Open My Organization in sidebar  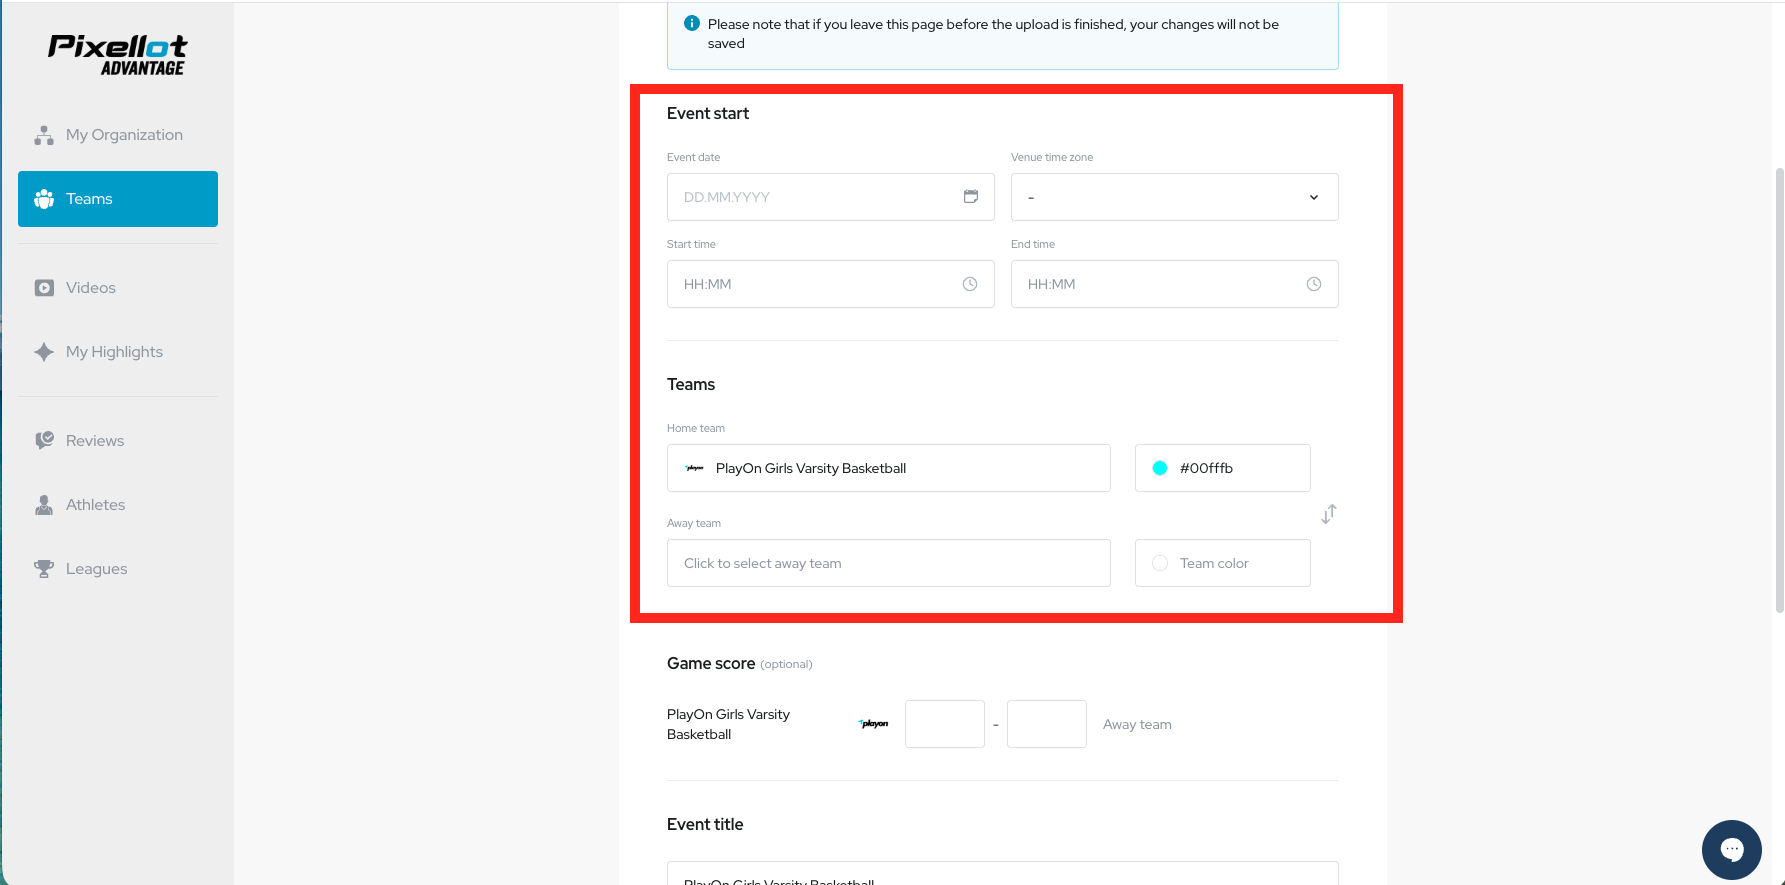point(124,135)
